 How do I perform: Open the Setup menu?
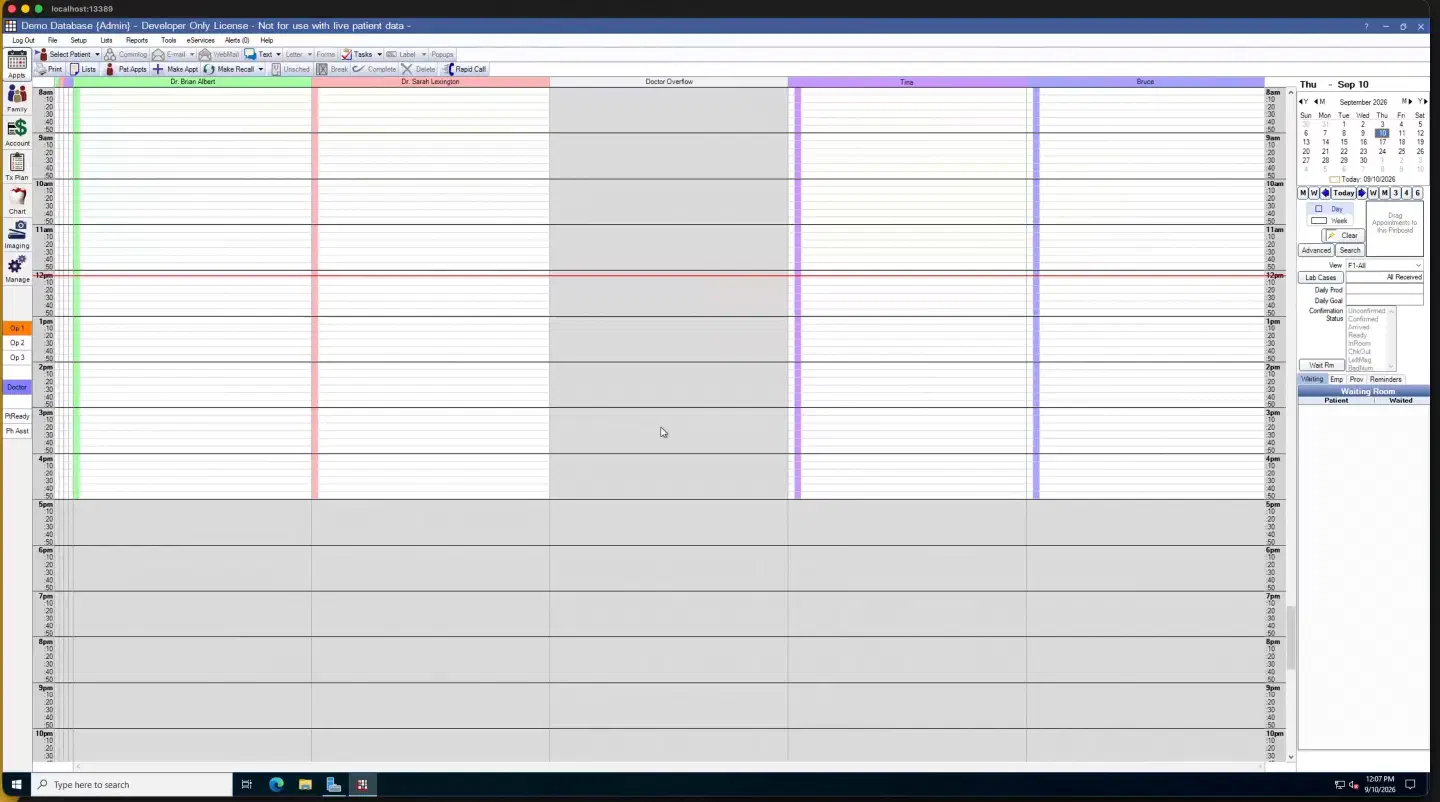(78, 40)
